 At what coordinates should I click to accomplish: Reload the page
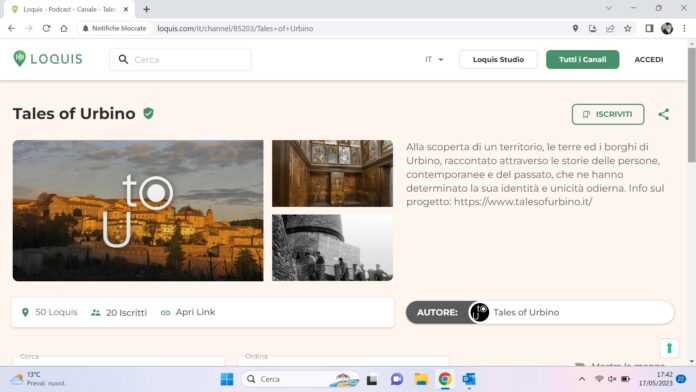(47, 28)
